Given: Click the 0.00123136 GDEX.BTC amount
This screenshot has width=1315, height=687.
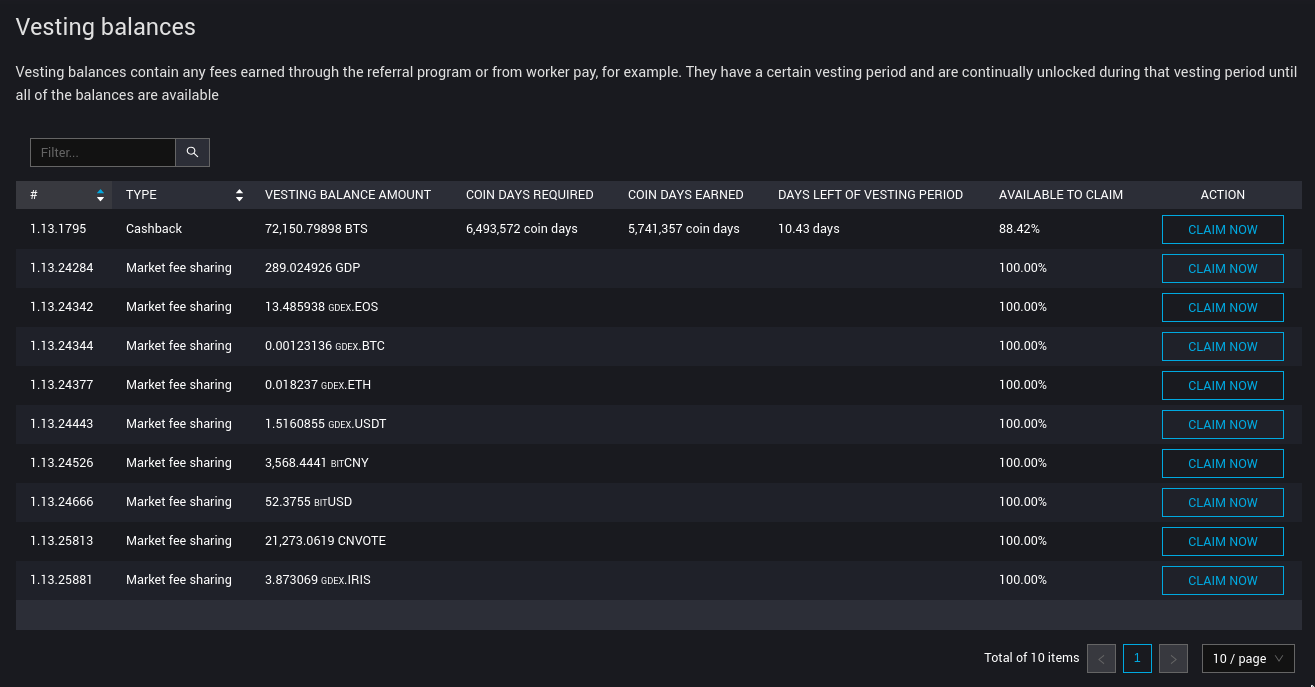Looking at the screenshot, I should pos(325,346).
